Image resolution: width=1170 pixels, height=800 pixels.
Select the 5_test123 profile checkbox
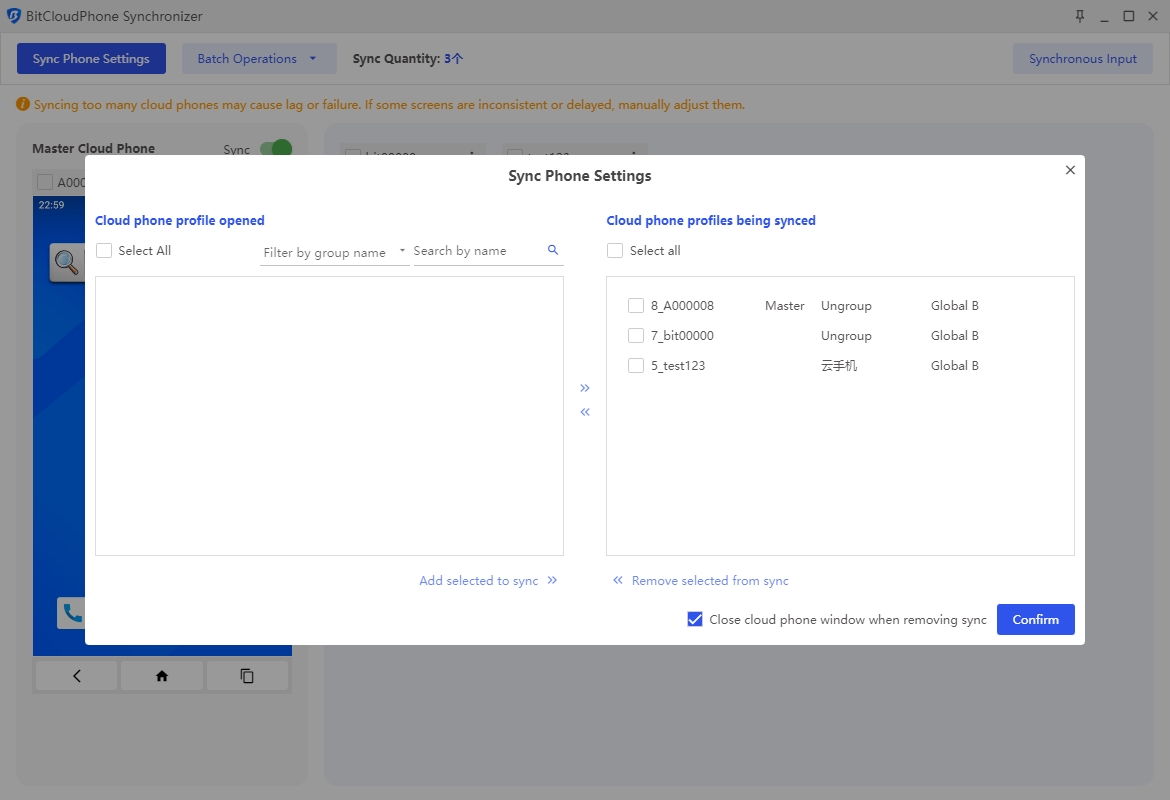coord(636,366)
